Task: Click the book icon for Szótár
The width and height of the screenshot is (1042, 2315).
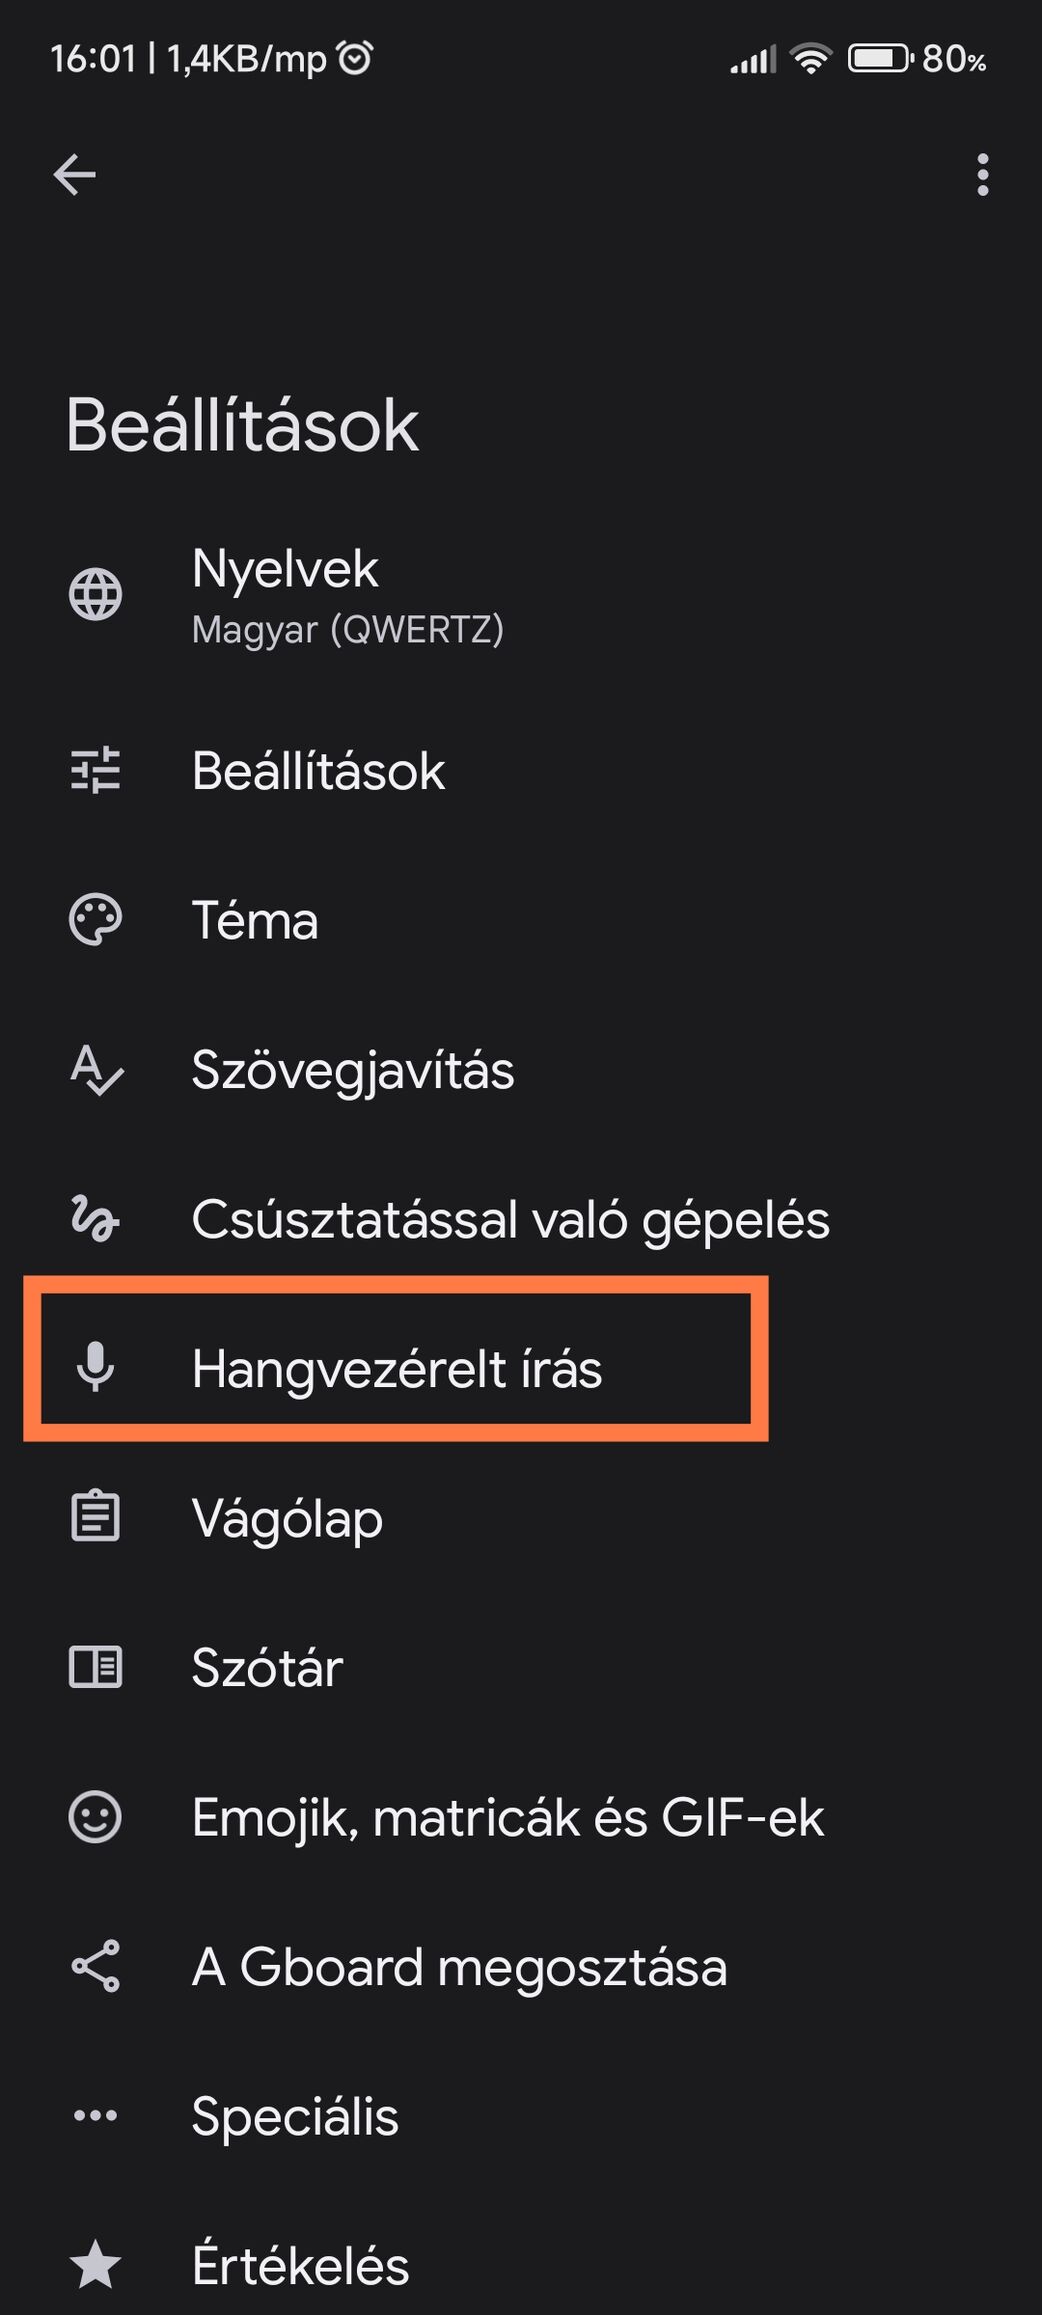Action: pyautogui.click(x=95, y=1667)
